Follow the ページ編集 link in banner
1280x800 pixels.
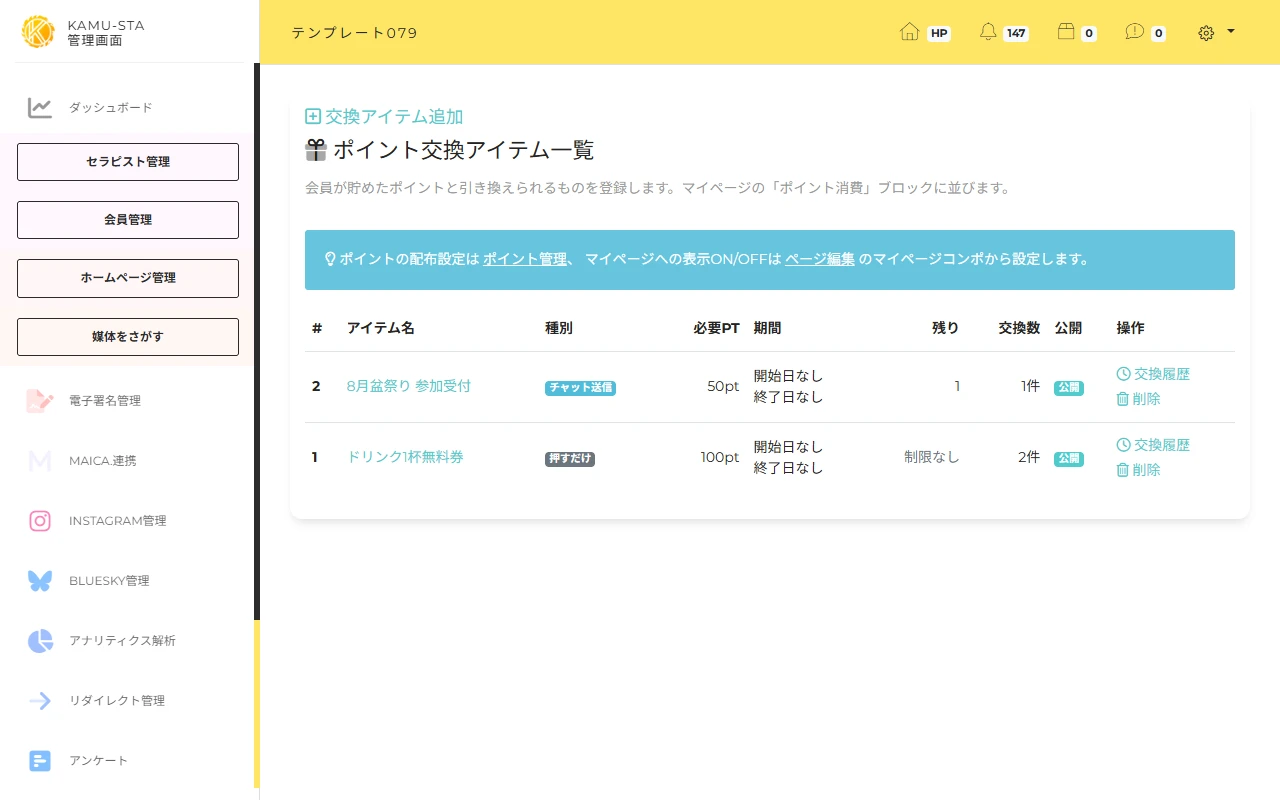(x=820, y=259)
